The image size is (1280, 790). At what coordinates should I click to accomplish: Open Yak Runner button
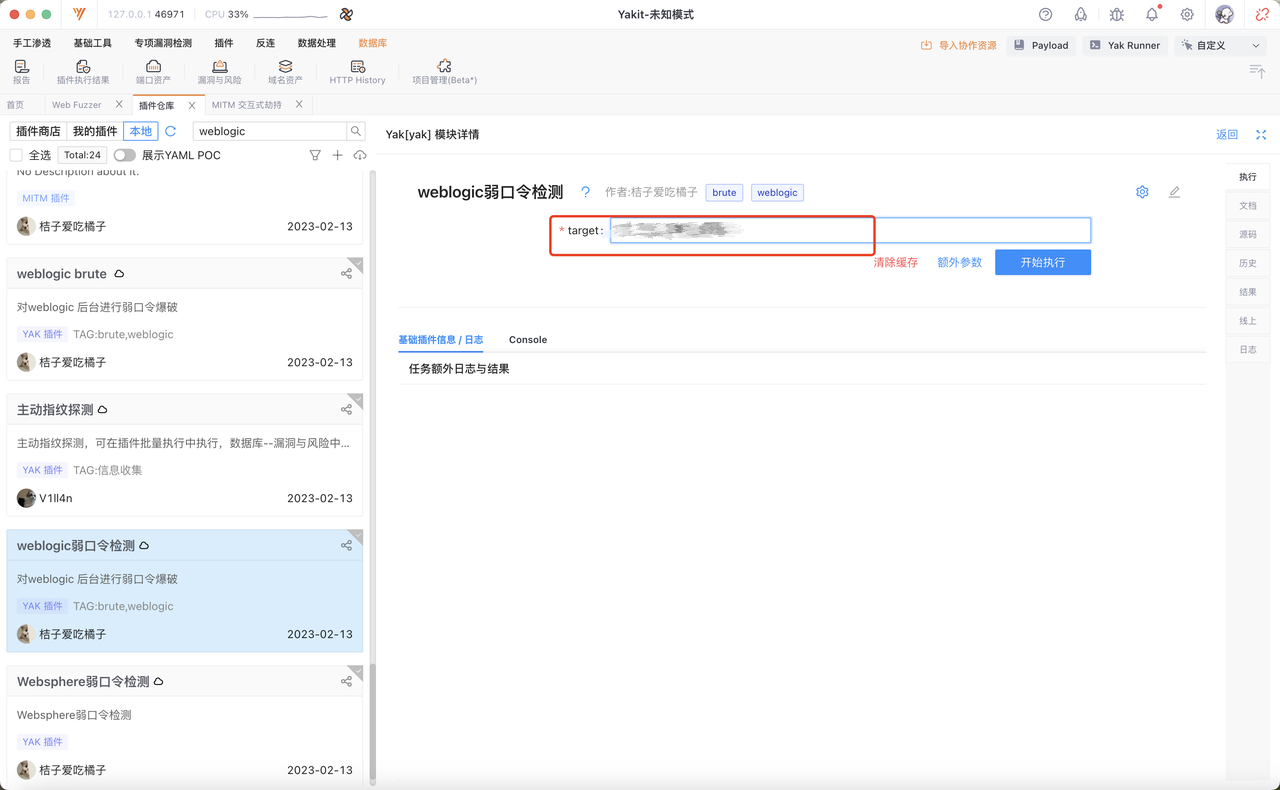click(1125, 45)
